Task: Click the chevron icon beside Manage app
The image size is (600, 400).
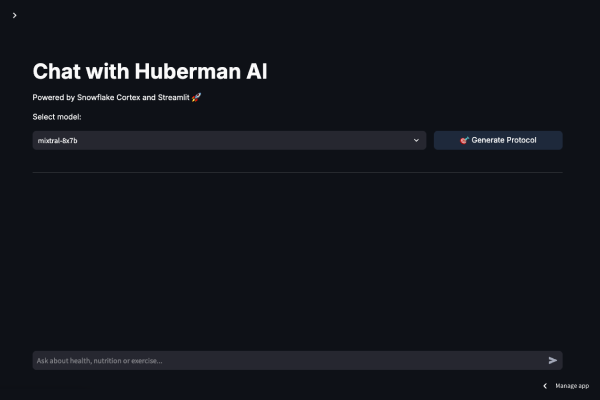Action: [x=545, y=385]
